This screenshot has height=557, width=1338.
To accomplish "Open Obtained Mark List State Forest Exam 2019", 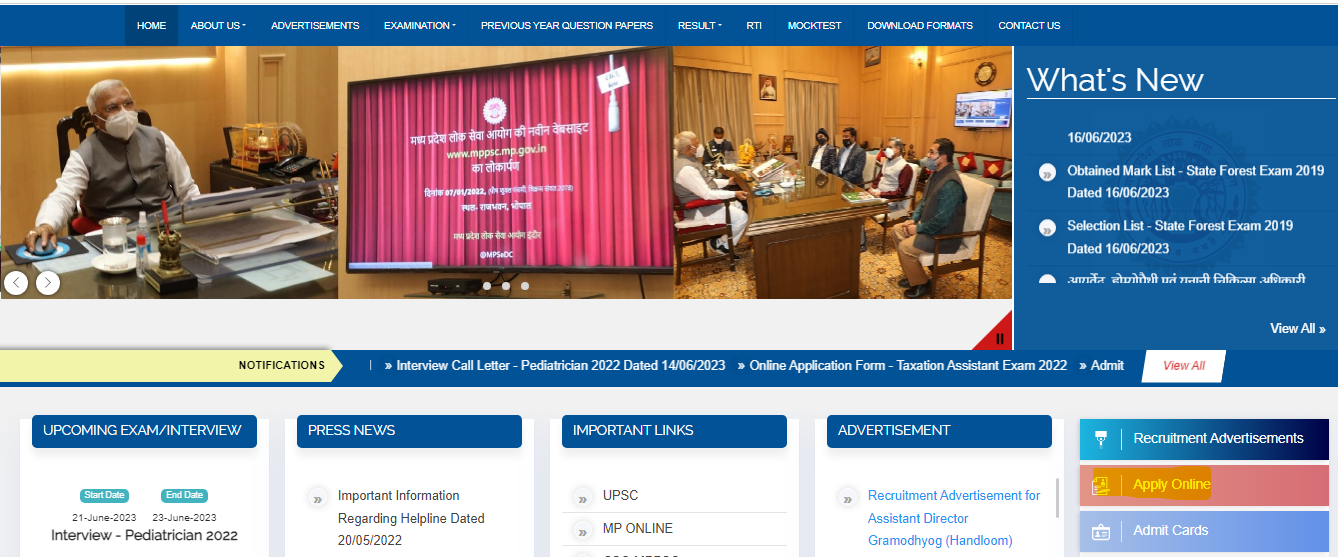I will point(1195,181).
